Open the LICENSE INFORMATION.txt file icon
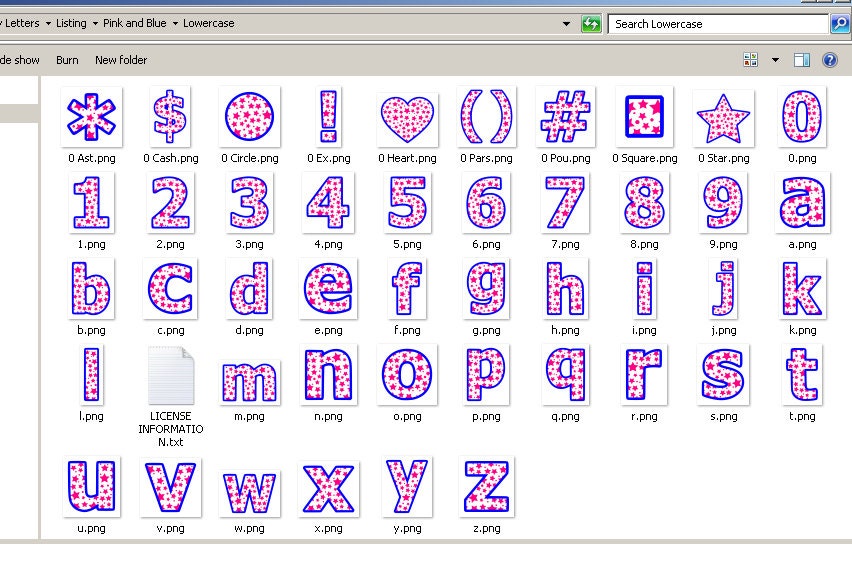 170,375
